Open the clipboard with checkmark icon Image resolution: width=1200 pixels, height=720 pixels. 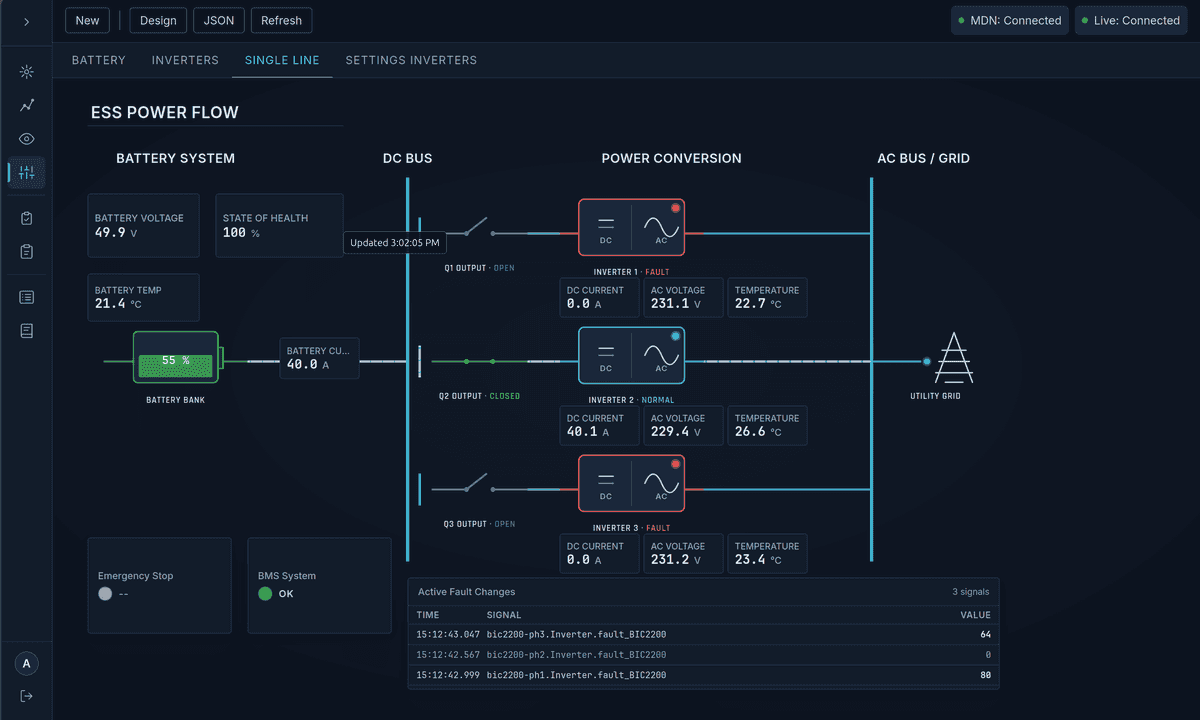[x=27, y=218]
